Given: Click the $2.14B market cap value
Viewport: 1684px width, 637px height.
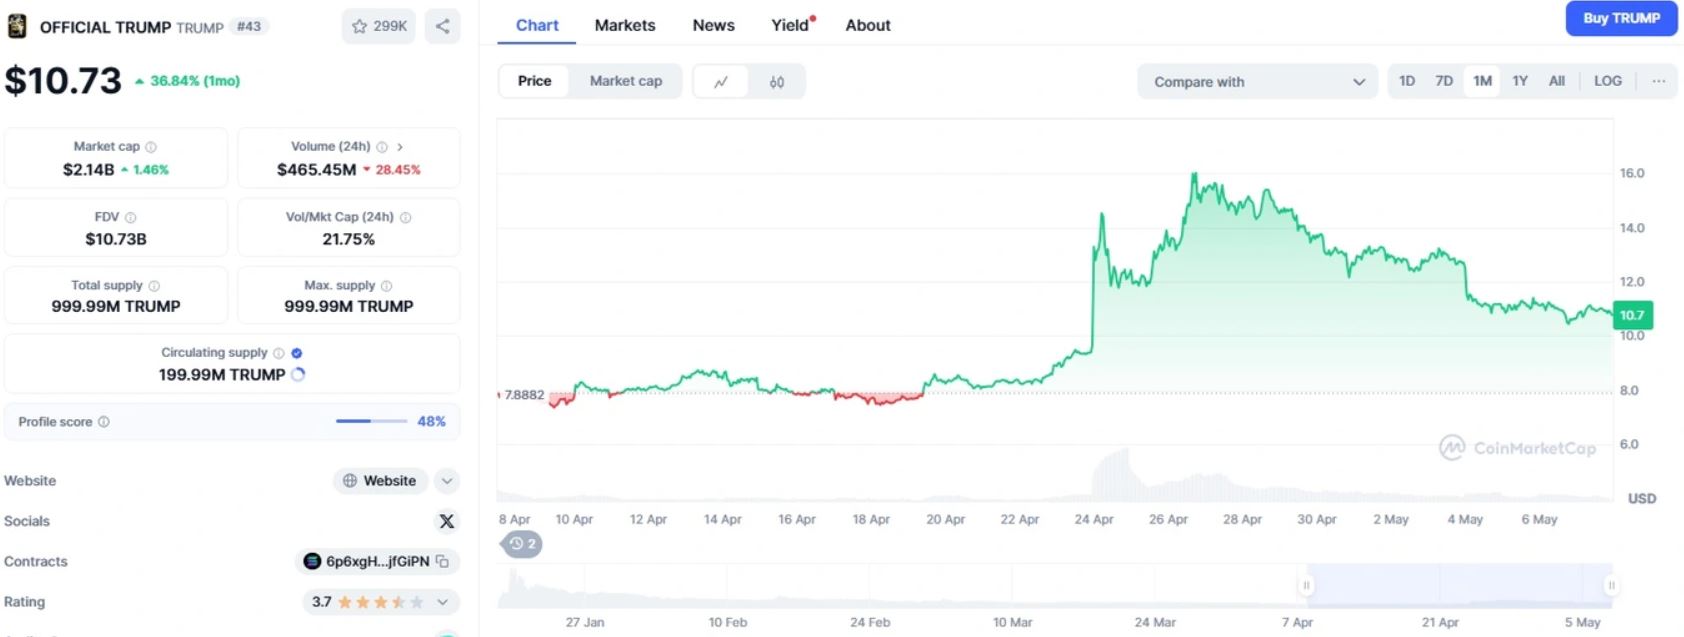Looking at the screenshot, I should point(88,170).
